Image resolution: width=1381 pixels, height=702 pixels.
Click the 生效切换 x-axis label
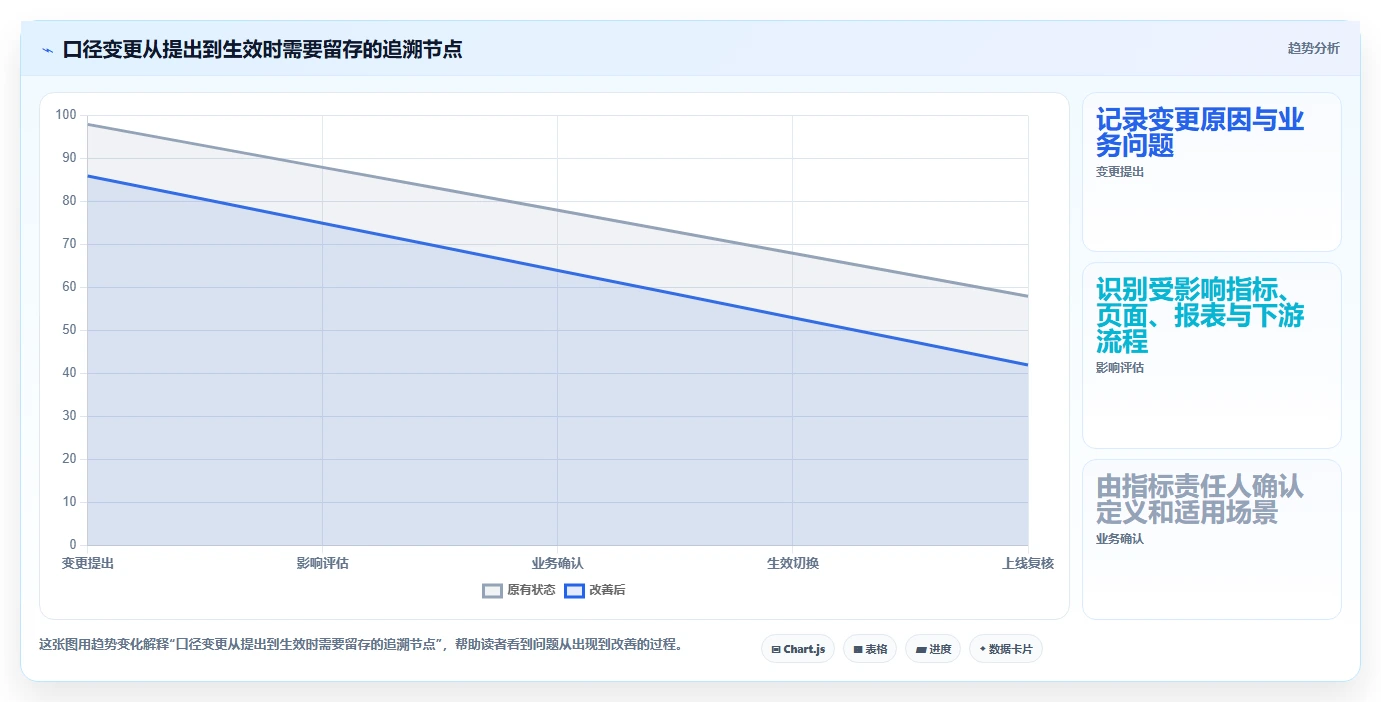click(793, 563)
